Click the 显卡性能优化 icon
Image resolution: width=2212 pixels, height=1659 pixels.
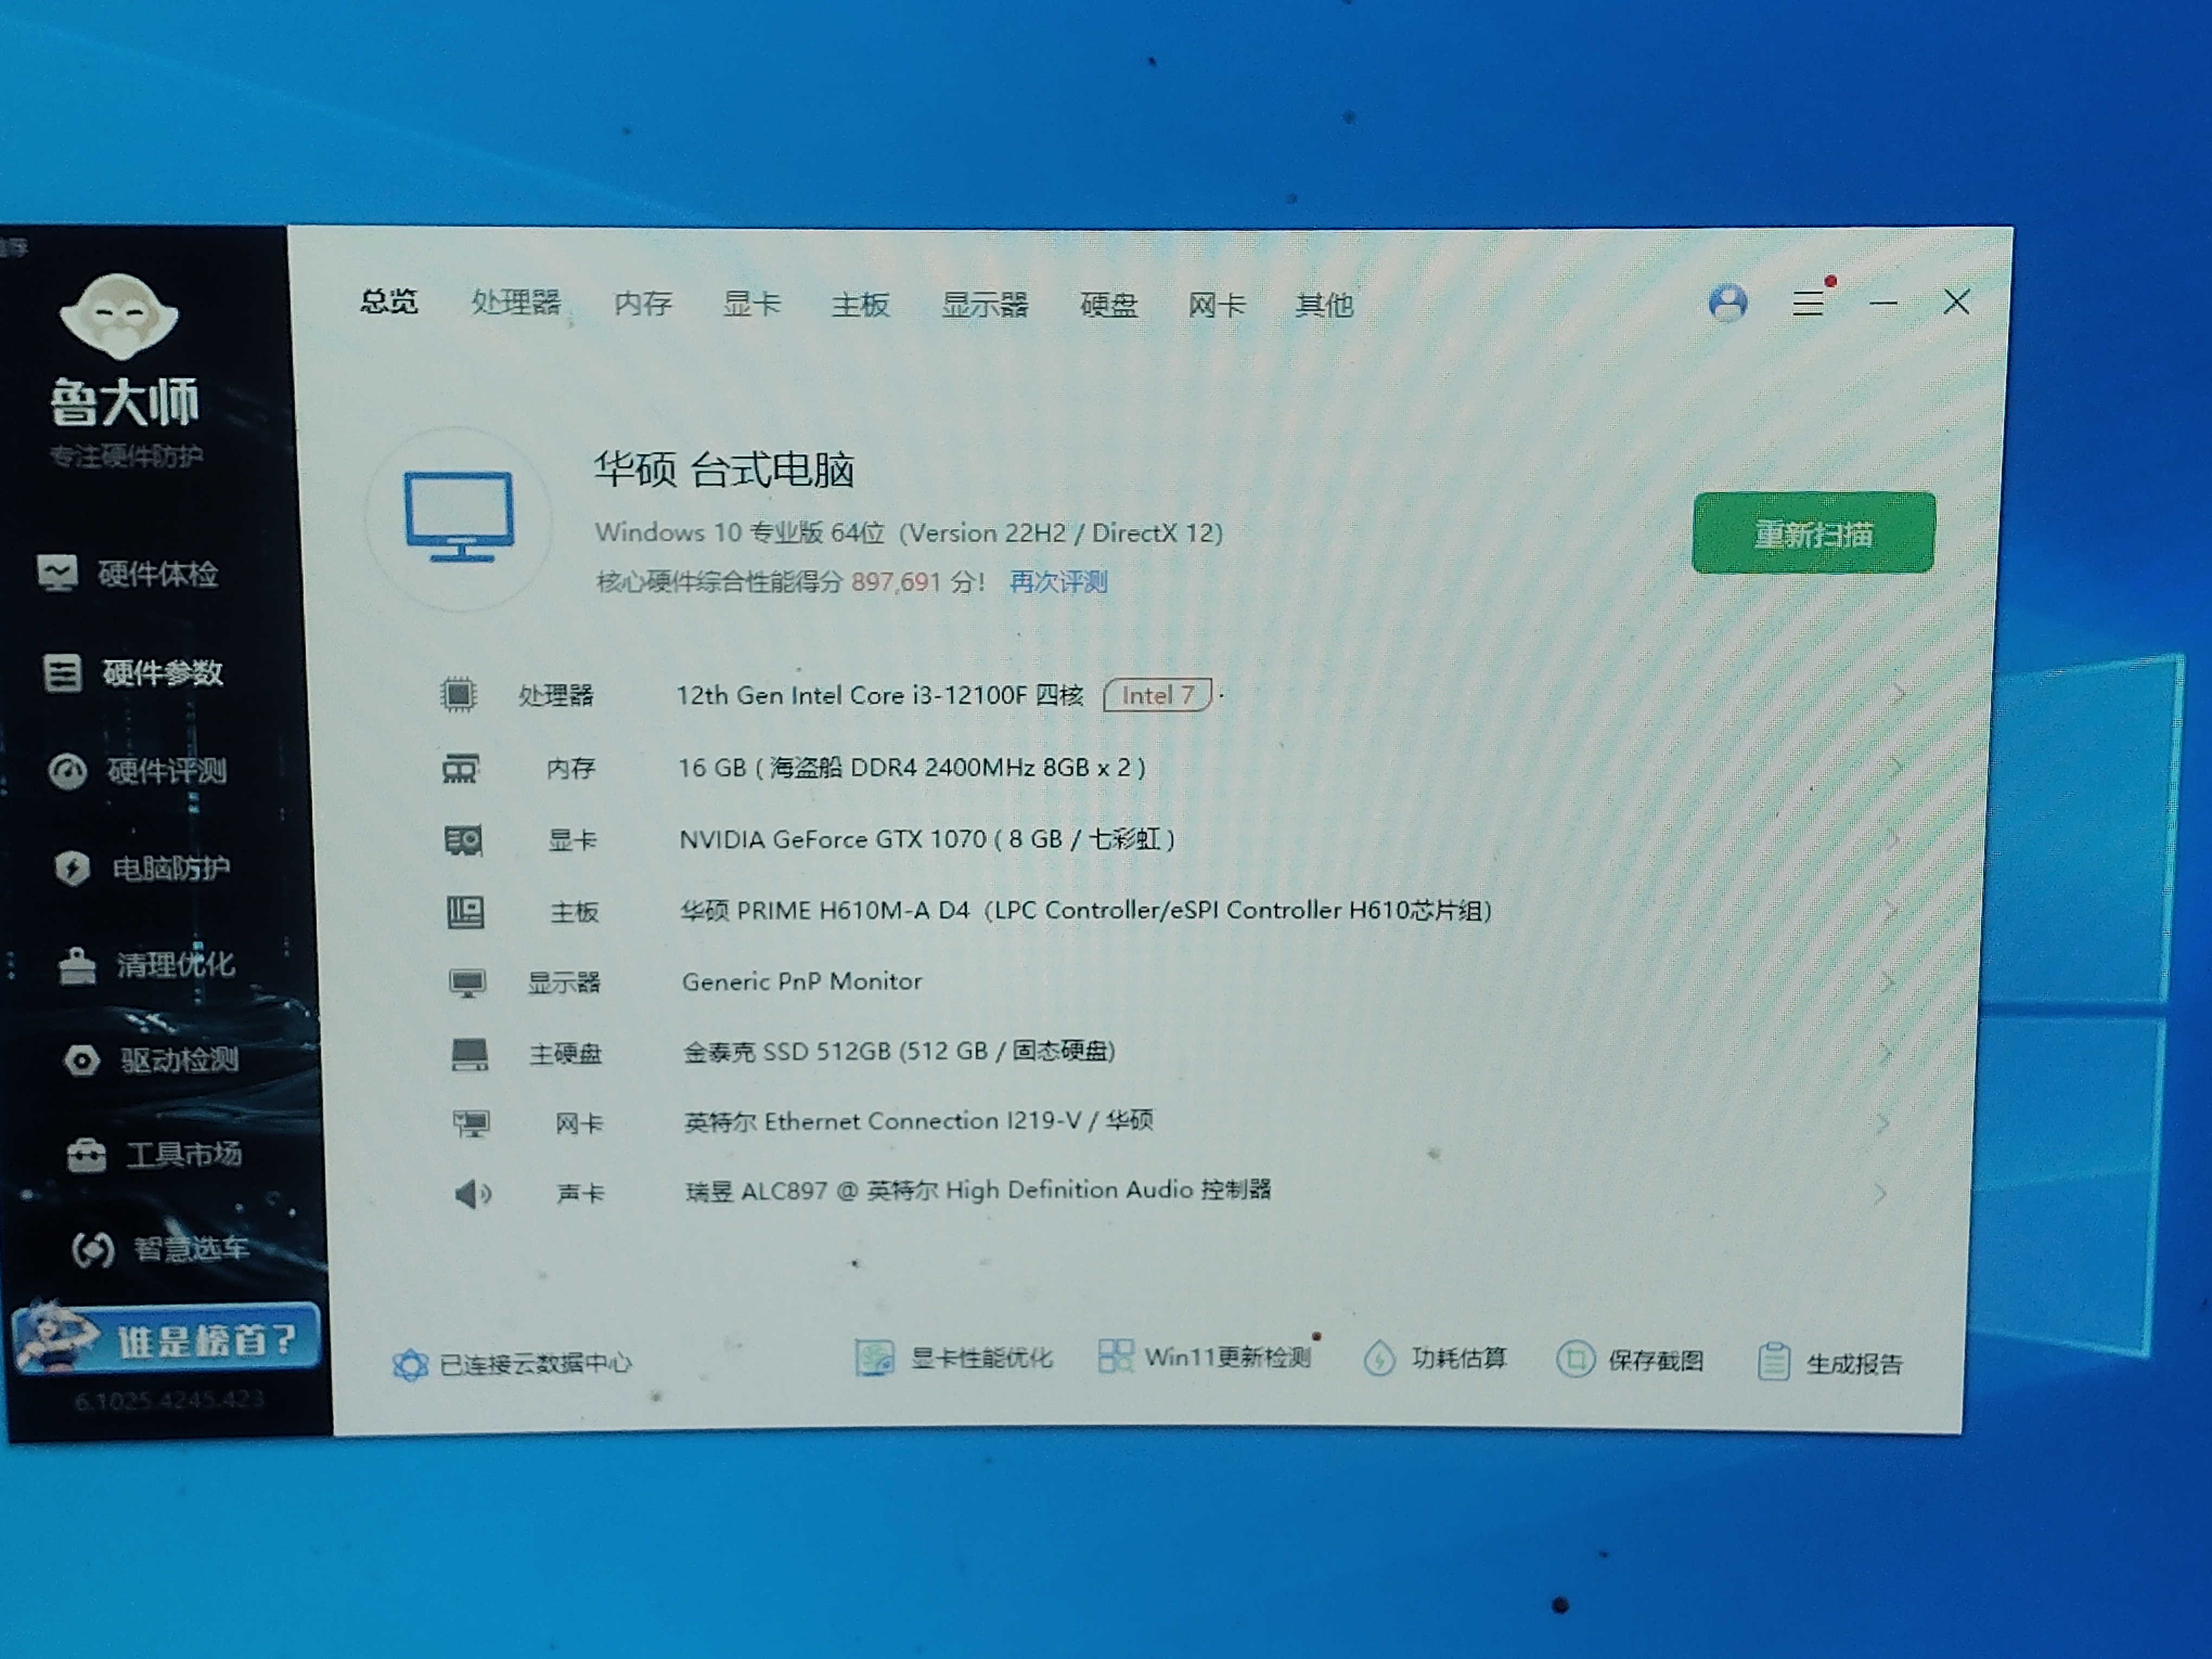[x=874, y=1358]
